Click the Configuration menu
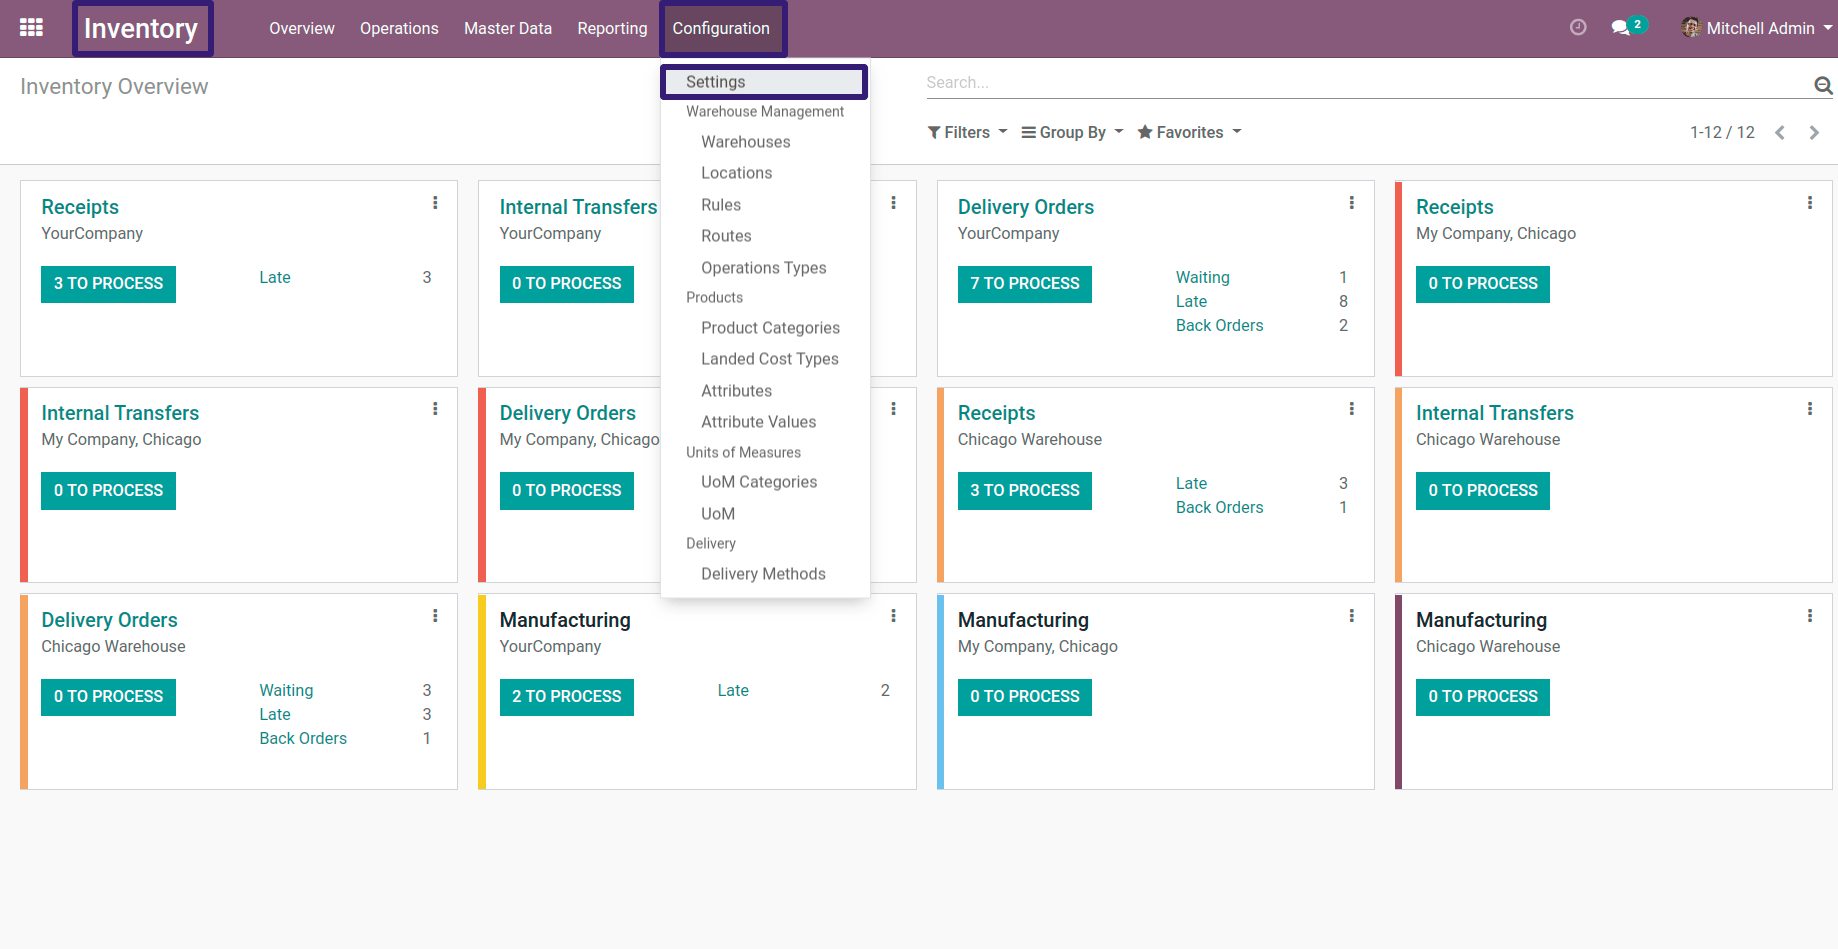Image resolution: width=1838 pixels, height=949 pixels. pos(721,28)
